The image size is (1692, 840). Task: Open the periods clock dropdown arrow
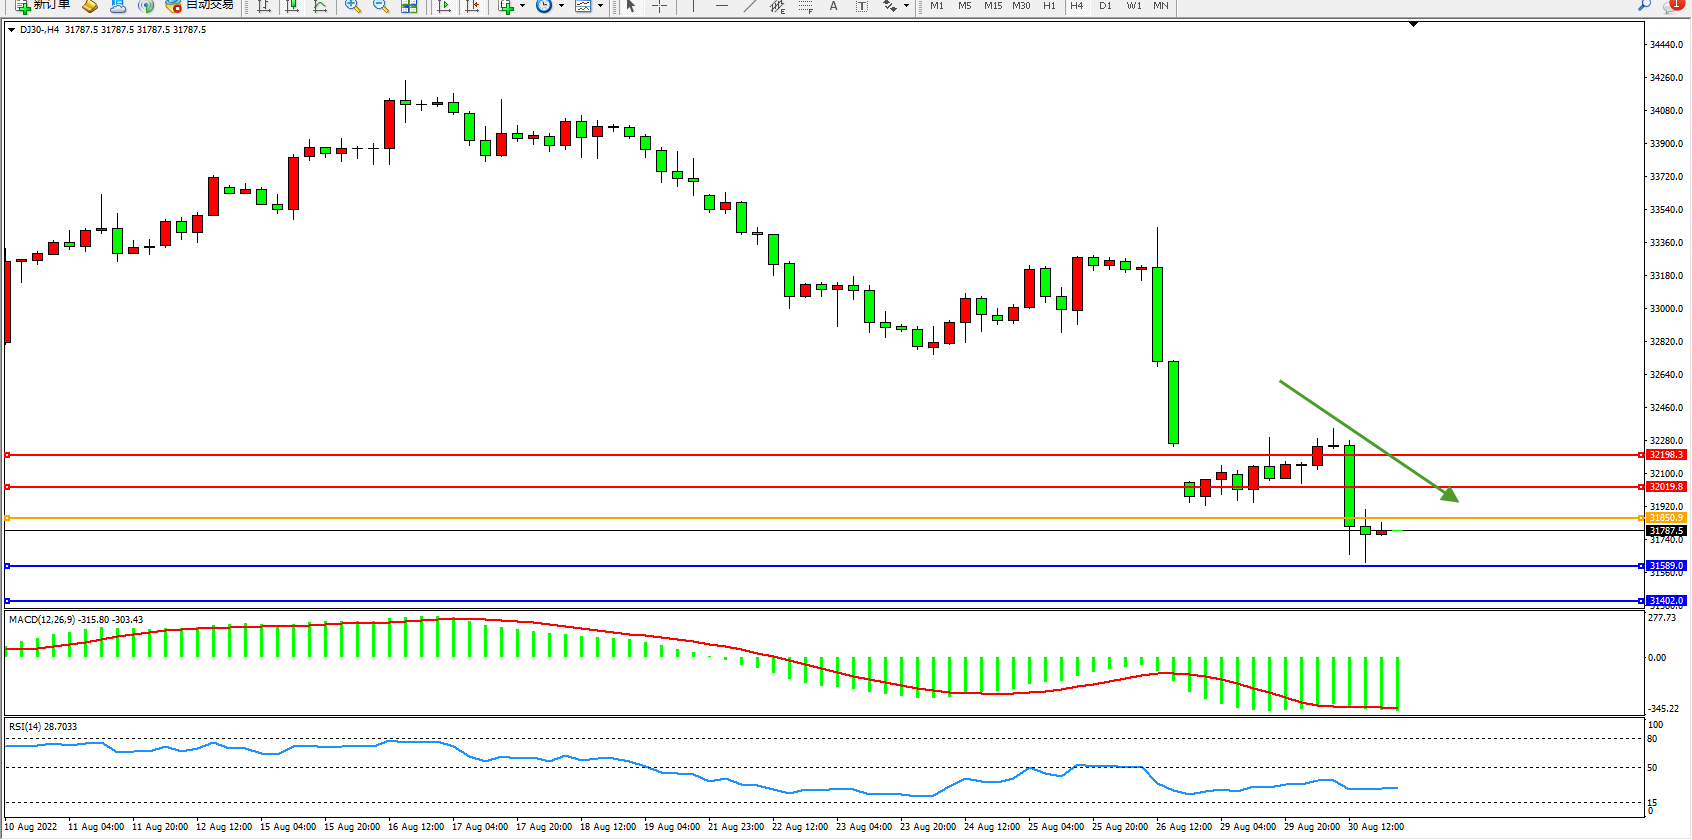(561, 6)
